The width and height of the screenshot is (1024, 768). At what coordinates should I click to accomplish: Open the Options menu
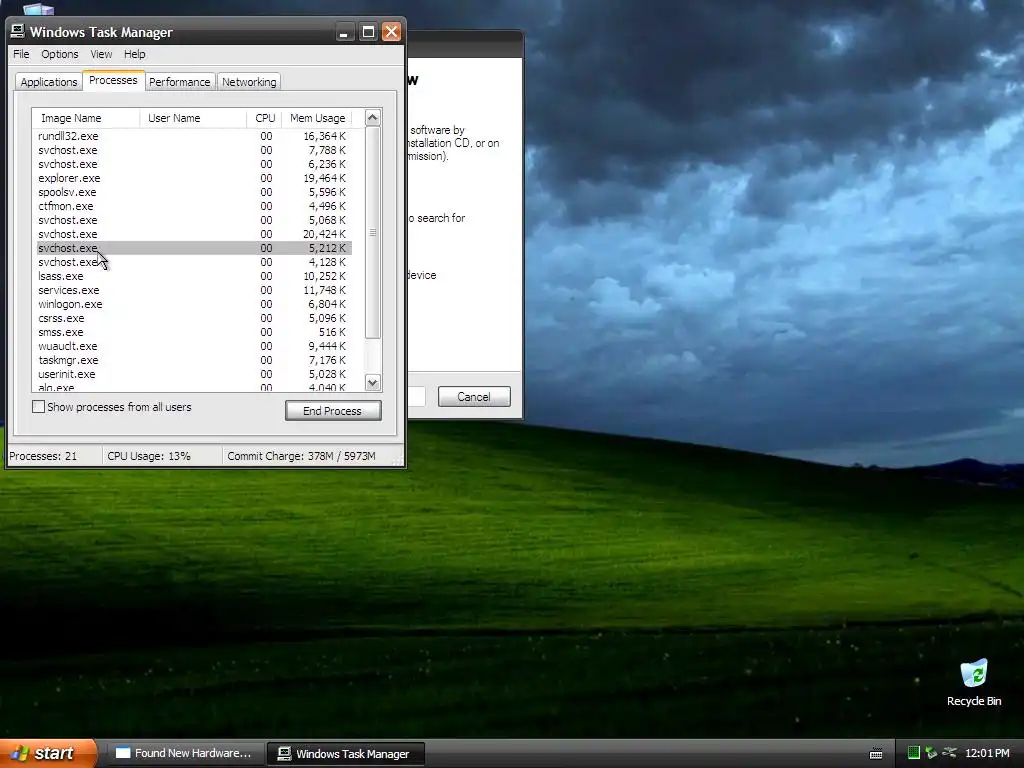click(59, 54)
